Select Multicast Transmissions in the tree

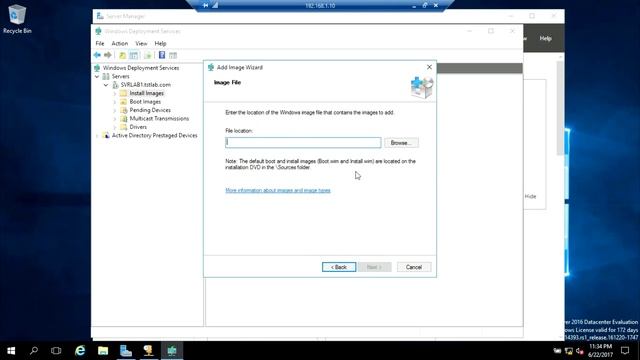159,119
